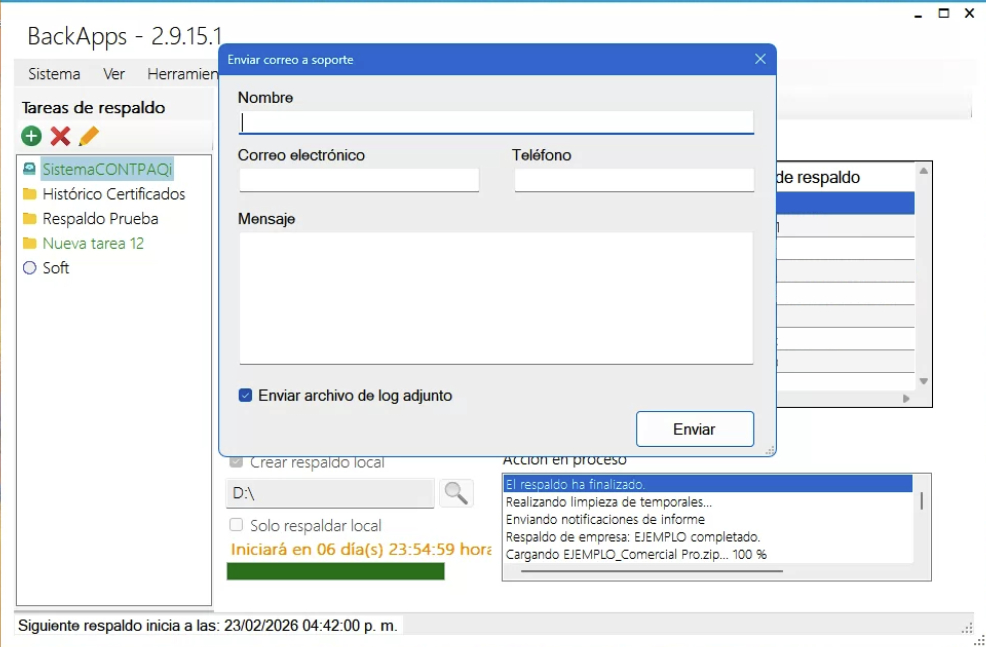Enable Solo respaldar local checkbox
This screenshot has height=647, width=986.
click(x=236, y=525)
